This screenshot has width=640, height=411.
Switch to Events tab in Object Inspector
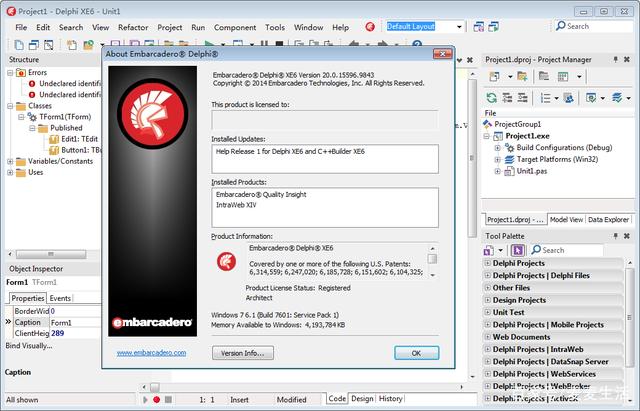point(60,298)
